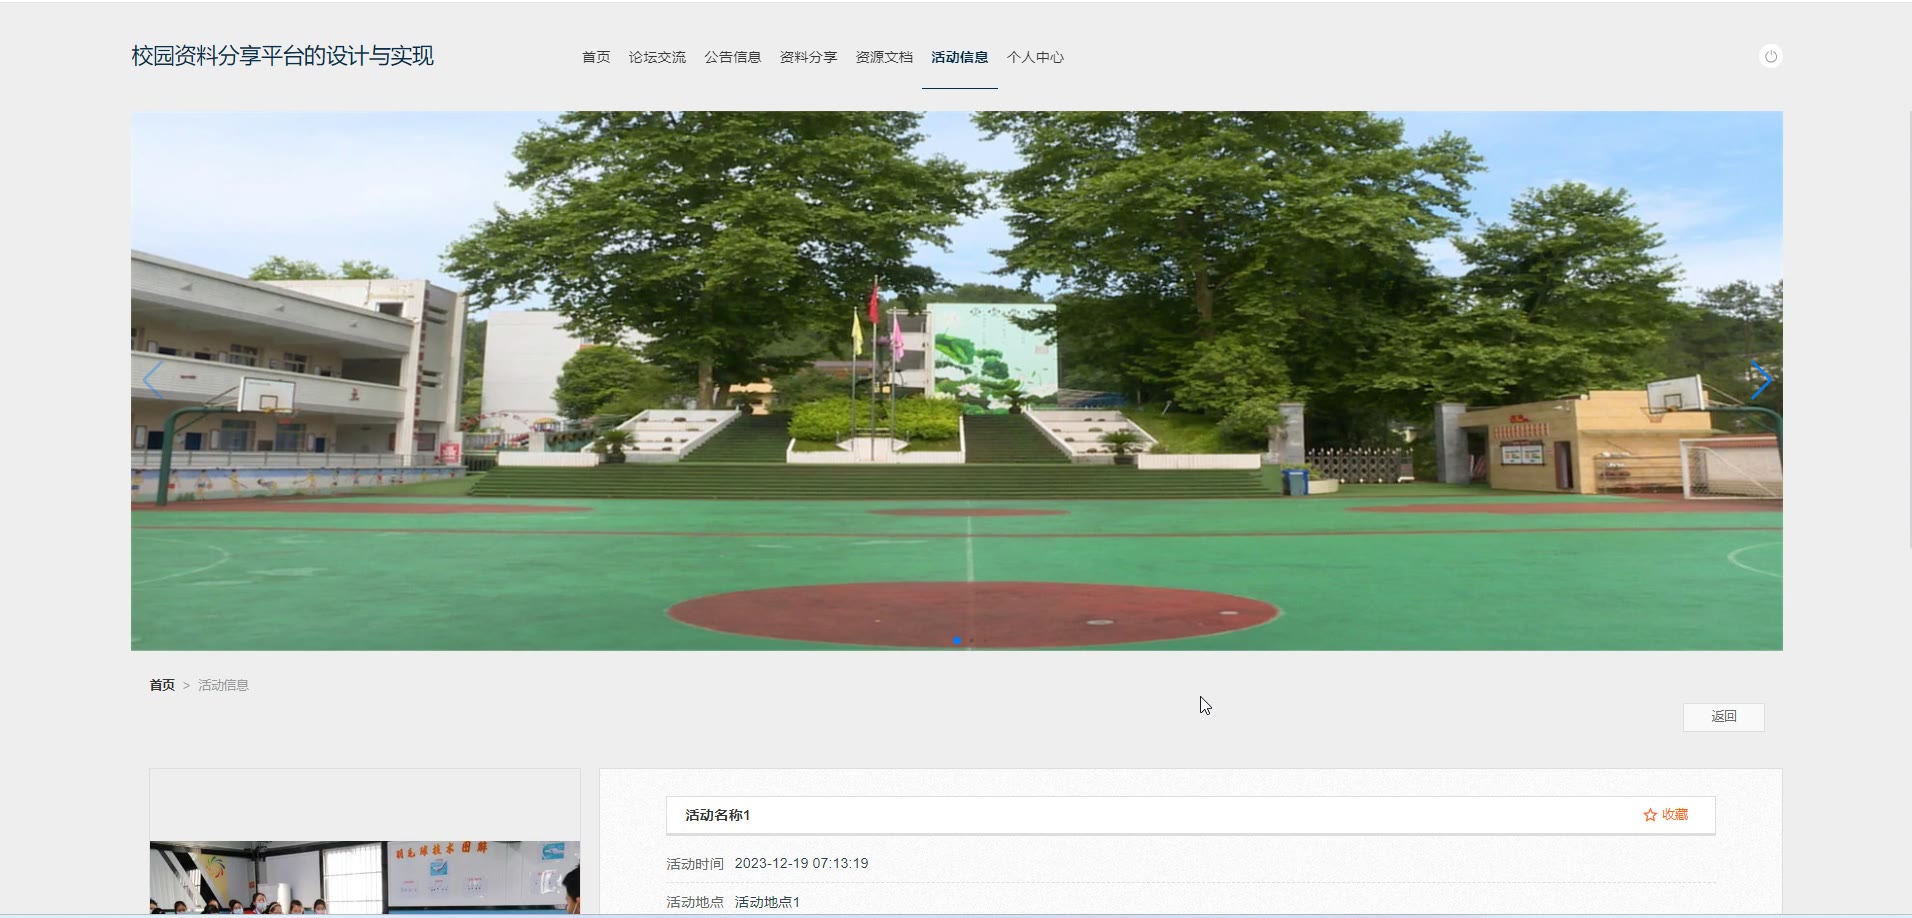The width and height of the screenshot is (1912, 918).
Task: Advance to next carousel slide arrow
Action: 1761,380
